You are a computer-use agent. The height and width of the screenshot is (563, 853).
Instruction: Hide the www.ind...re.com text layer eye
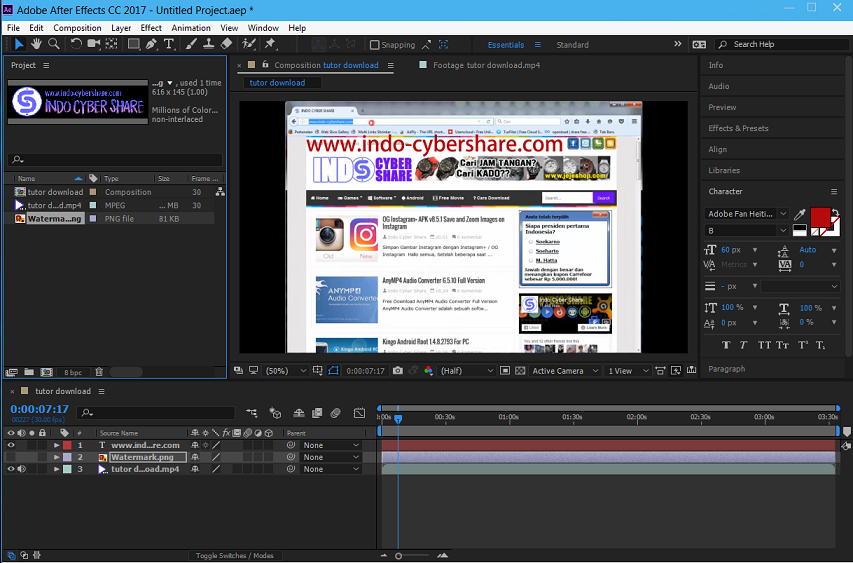[10, 445]
